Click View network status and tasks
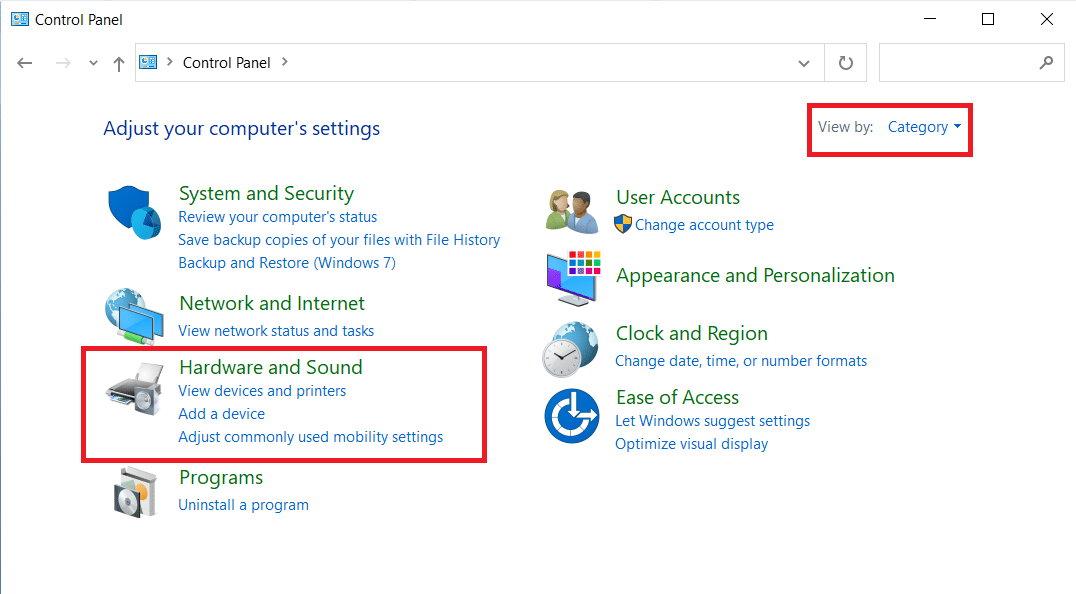This screenshot has height=594, width=1076. (276, 330)
